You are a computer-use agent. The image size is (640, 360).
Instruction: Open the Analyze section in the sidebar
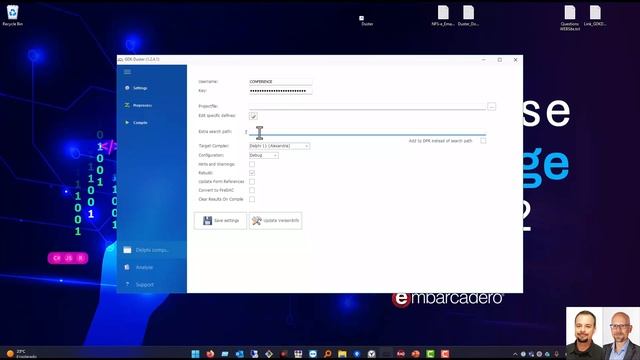click(152, 267)
